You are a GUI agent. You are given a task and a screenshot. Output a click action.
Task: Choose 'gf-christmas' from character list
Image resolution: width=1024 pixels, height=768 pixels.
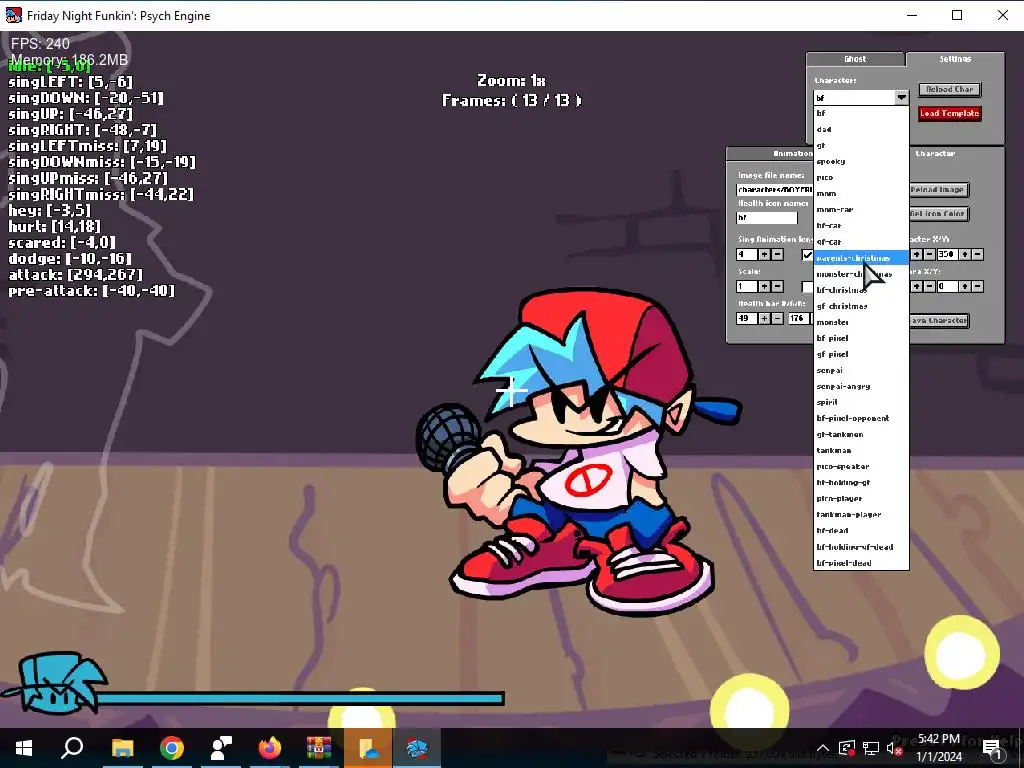click(861, 306)
